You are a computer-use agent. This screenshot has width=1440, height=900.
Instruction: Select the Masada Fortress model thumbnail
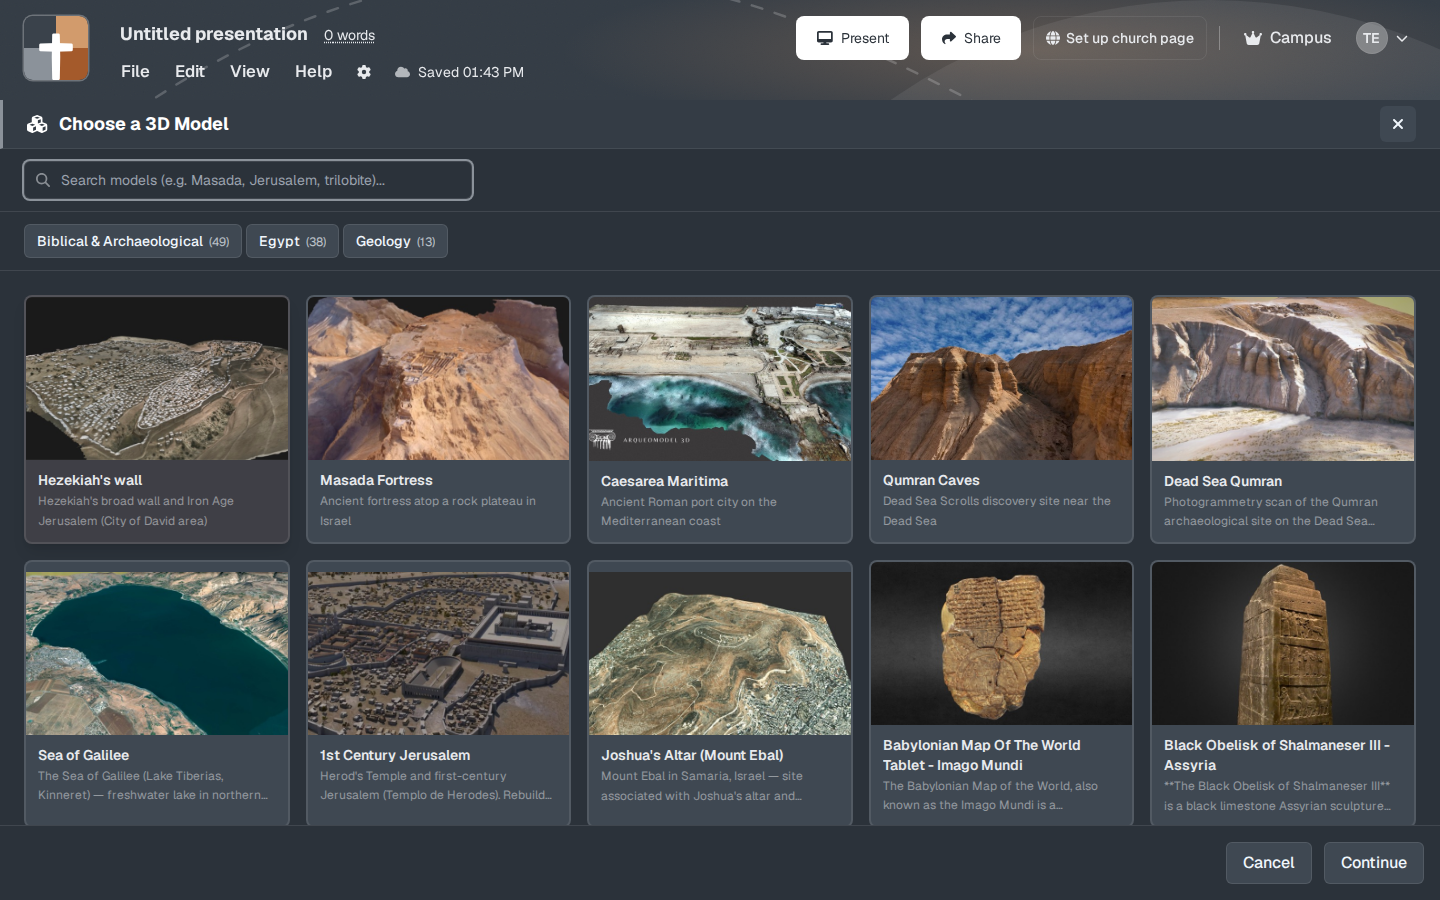(x=438, y=378)
